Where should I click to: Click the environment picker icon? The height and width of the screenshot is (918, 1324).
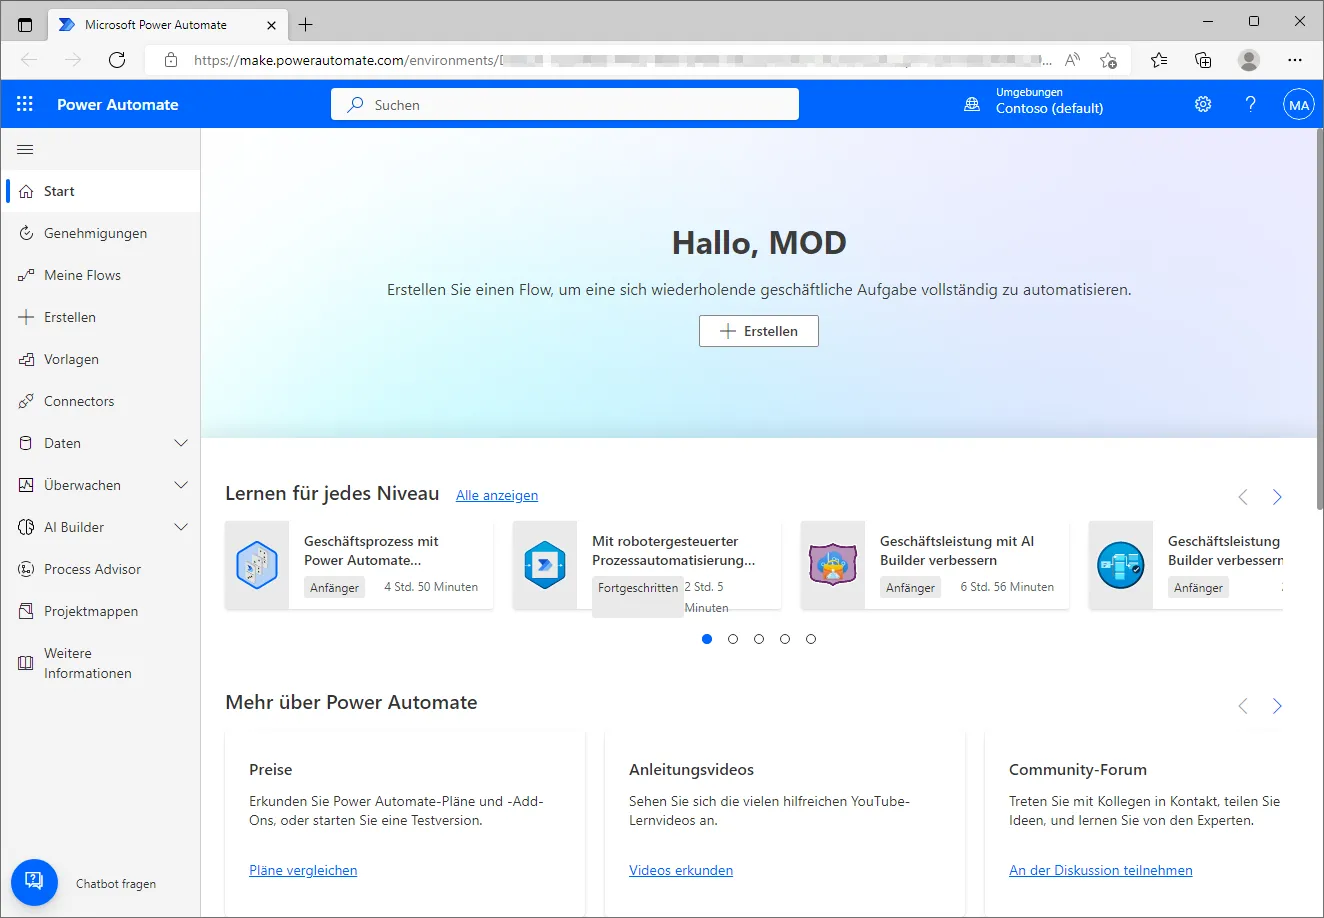(x=972, y=104)
